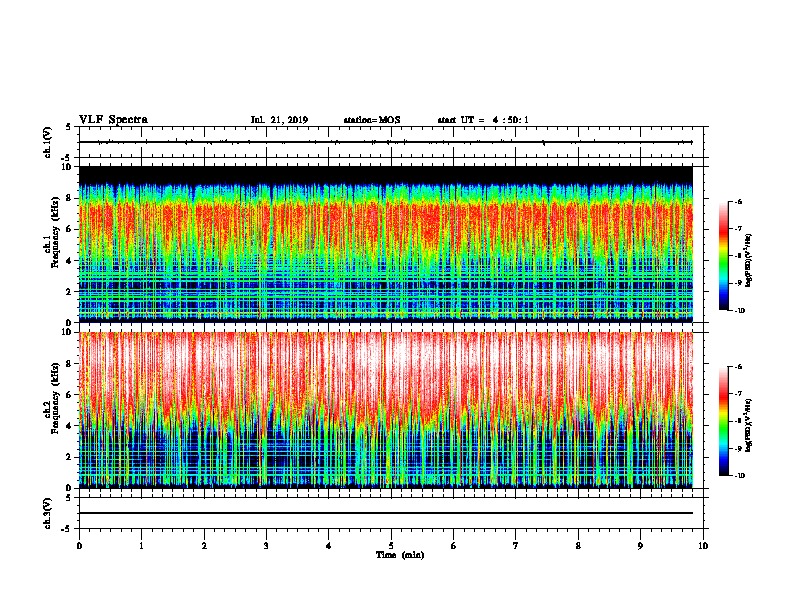Click the time axis tick label 2

tap(204, 546)
